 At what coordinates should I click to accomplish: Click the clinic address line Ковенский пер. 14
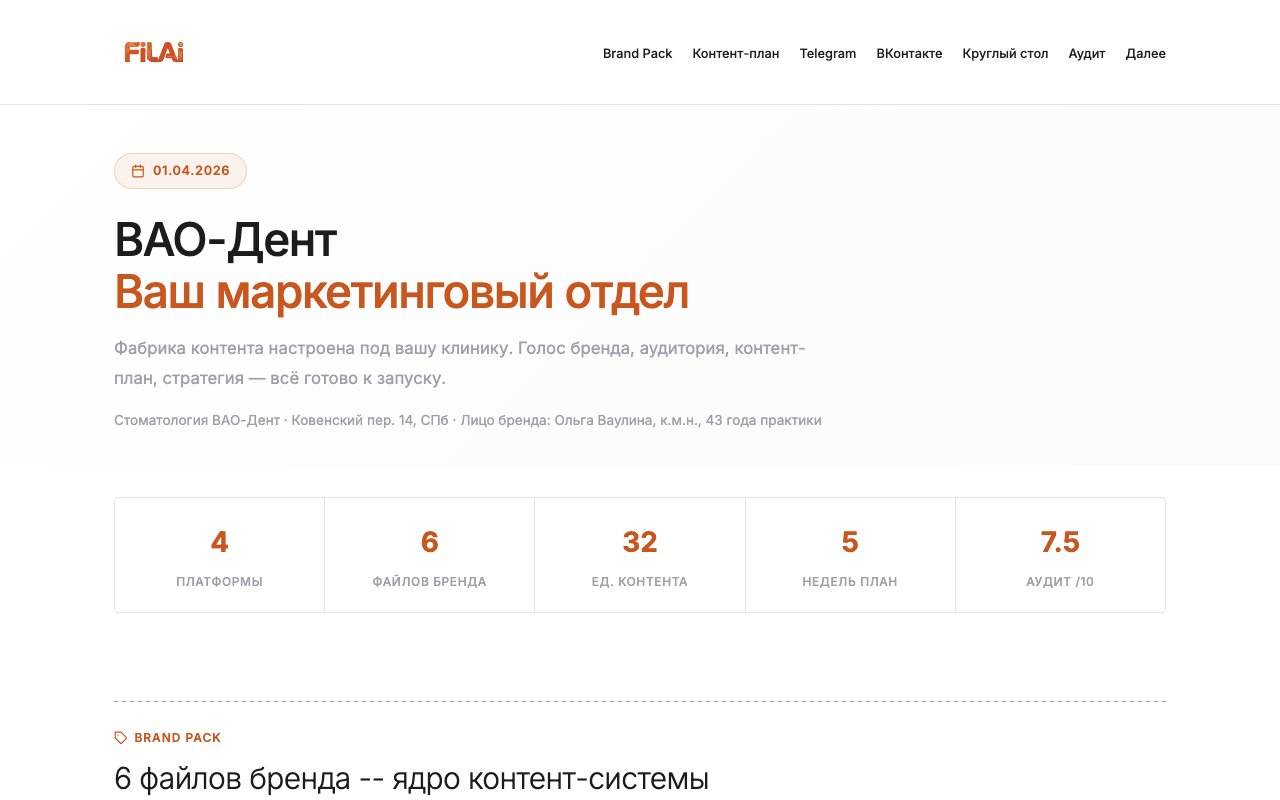point(468,421)
